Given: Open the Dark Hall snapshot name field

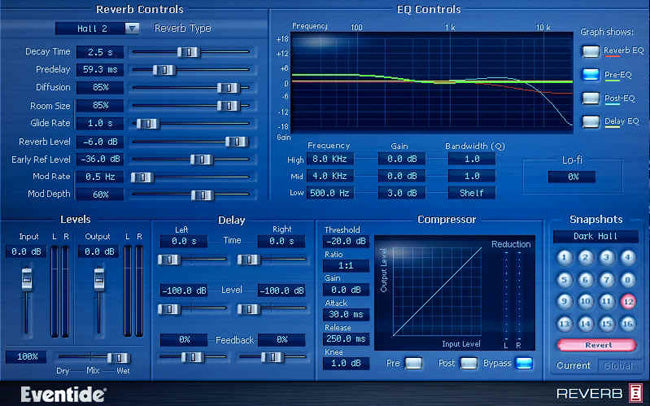Looking at the screenshot, I should 595,236.
